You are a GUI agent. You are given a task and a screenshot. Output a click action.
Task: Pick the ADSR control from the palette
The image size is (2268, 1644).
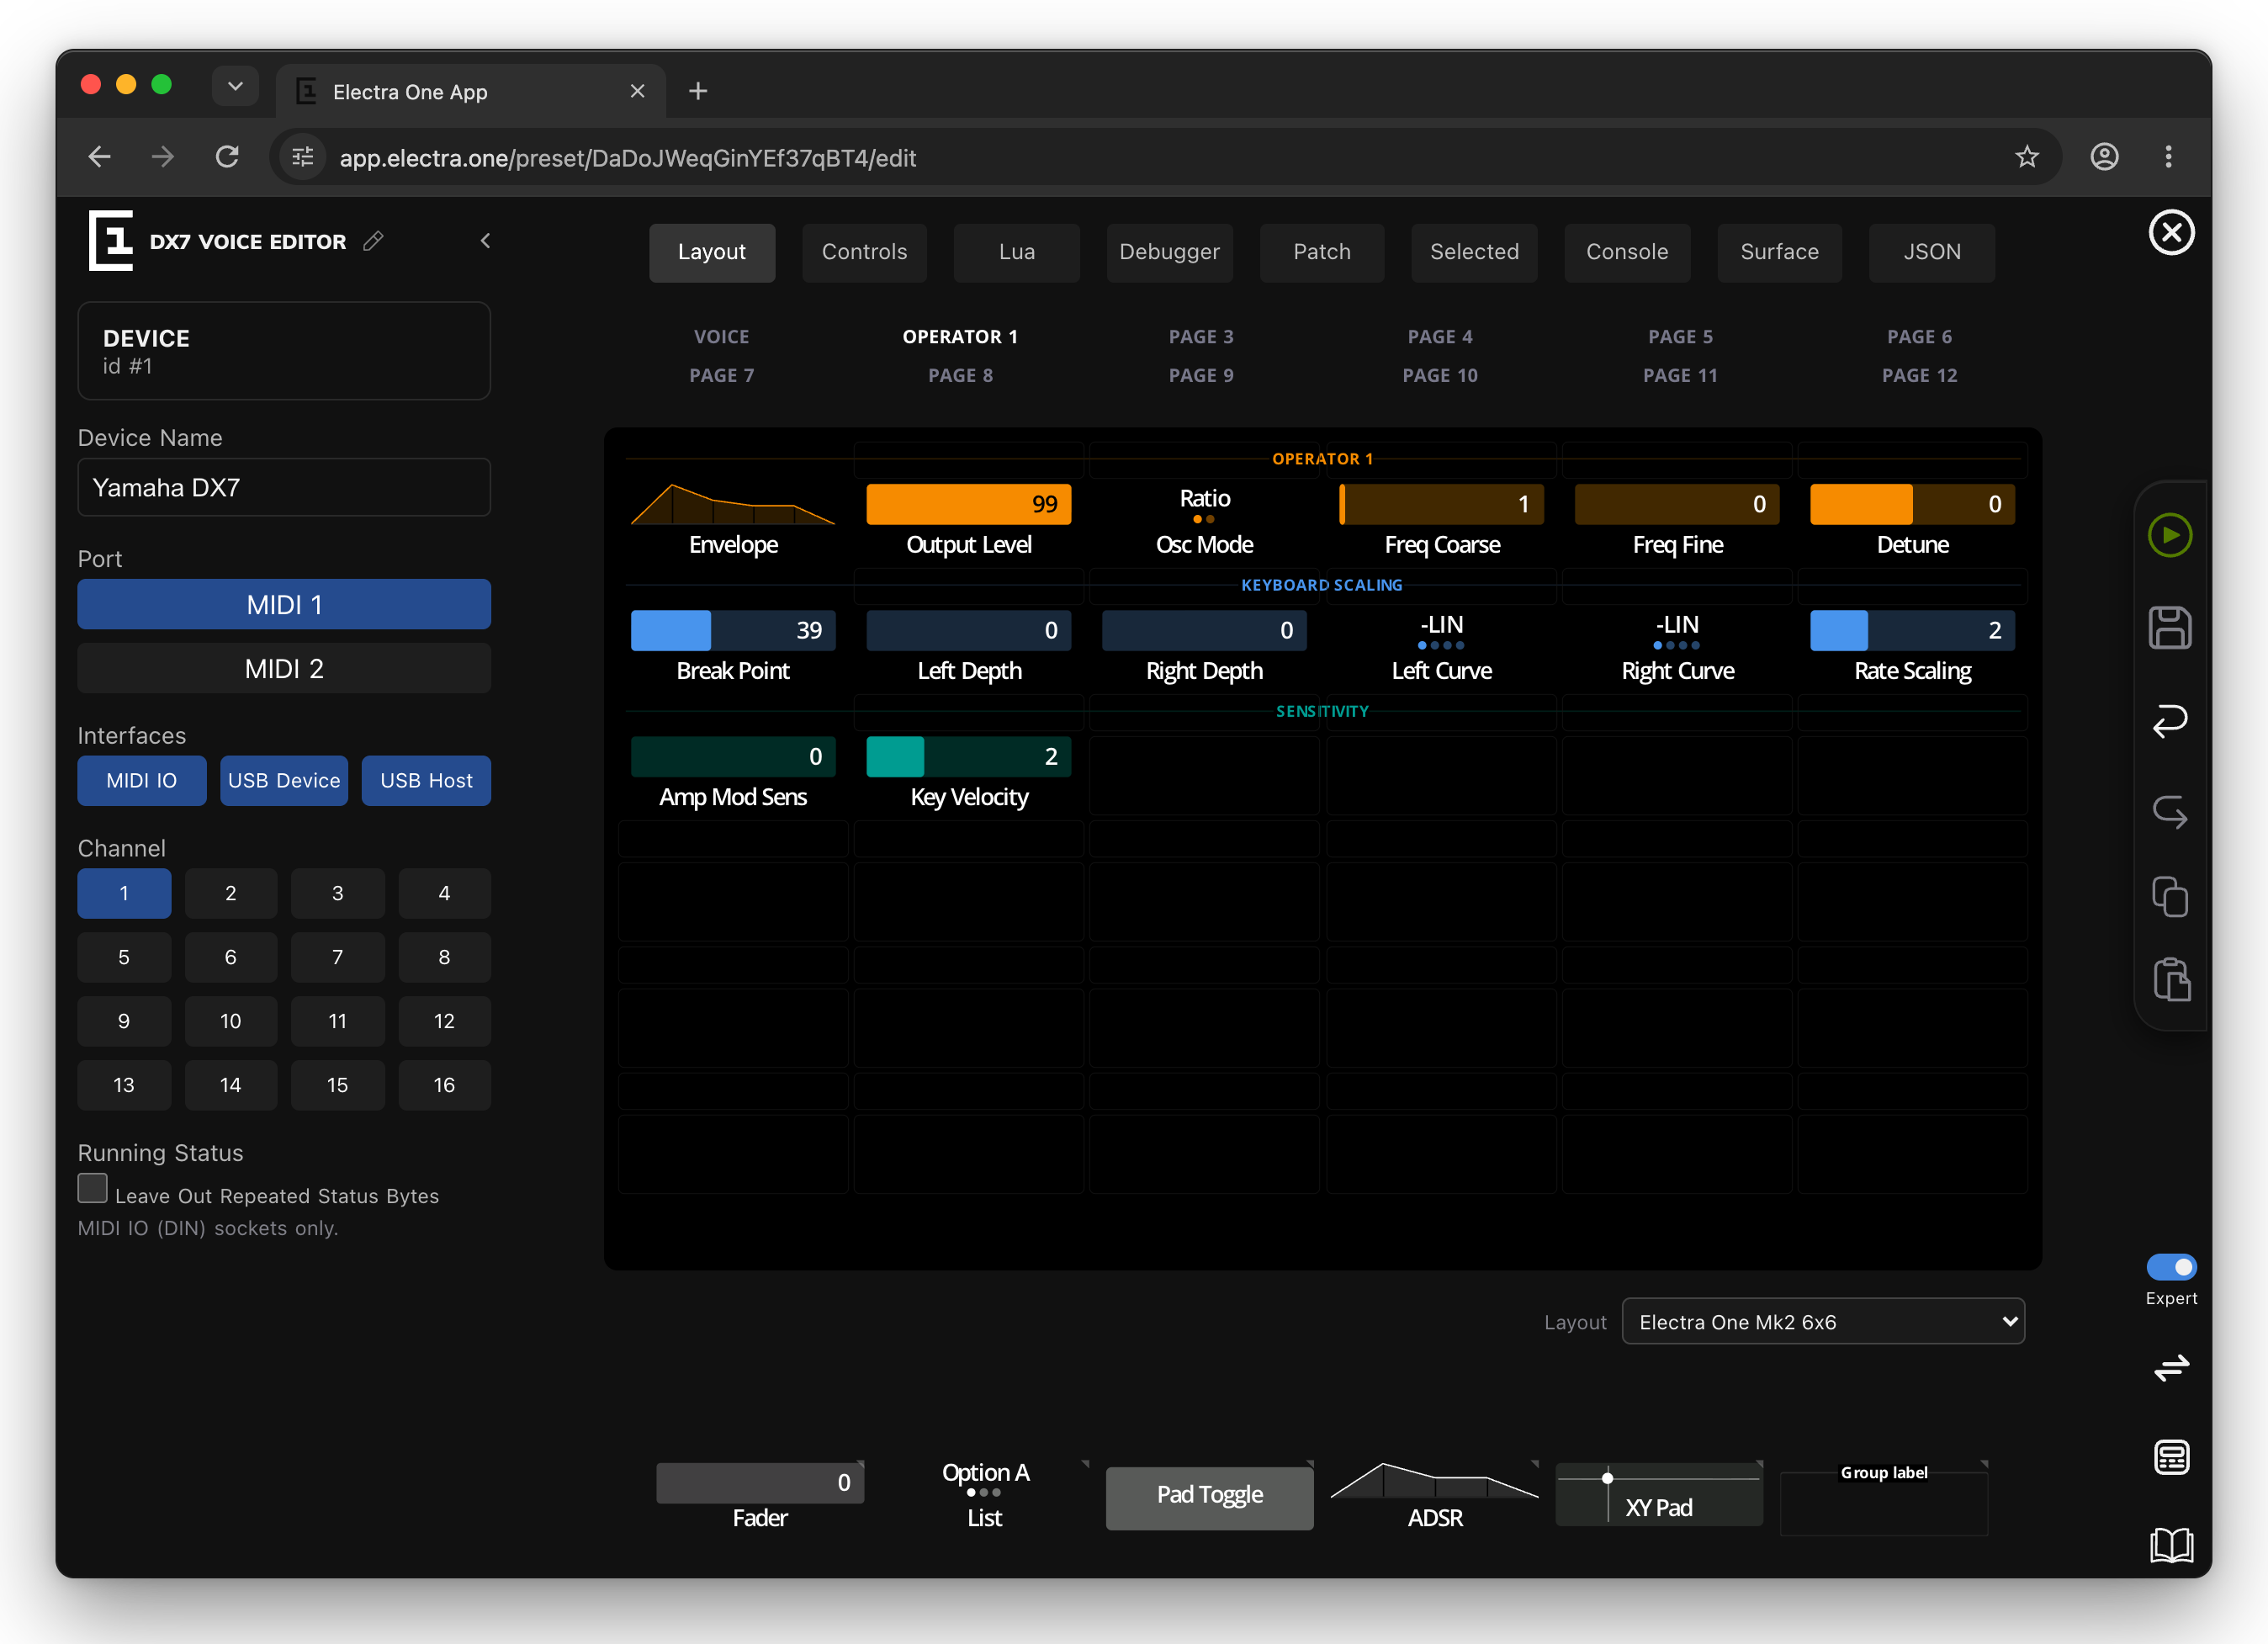1434,1495
